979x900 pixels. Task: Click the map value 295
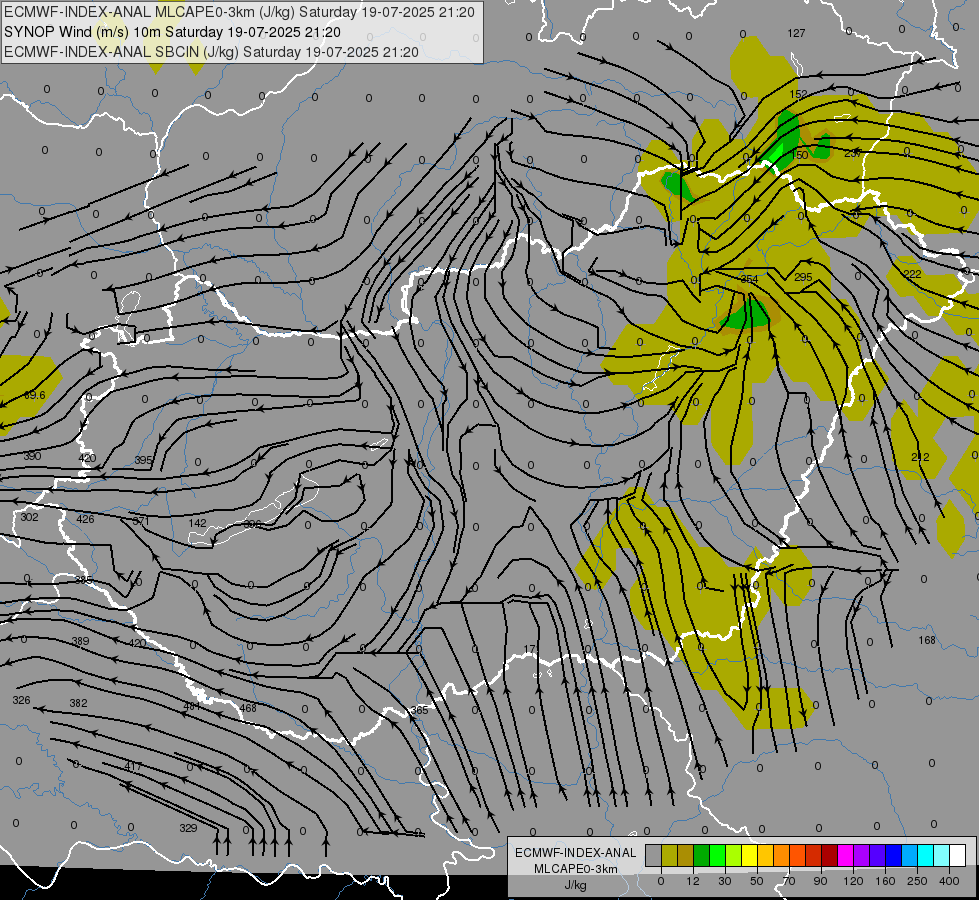(x=803, y=277)
